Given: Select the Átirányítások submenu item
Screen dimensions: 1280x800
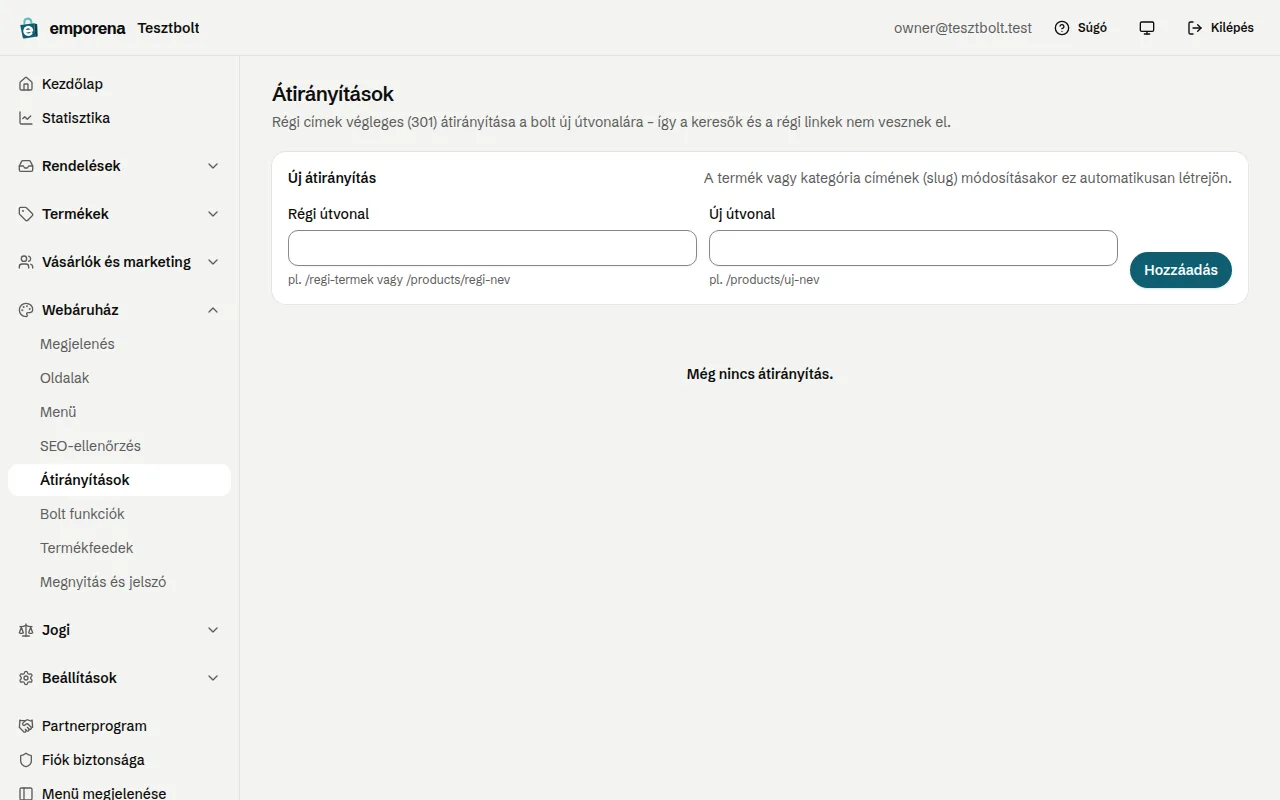Looking at the screenshot, I should pyautogui.click(x=119, y=480).
